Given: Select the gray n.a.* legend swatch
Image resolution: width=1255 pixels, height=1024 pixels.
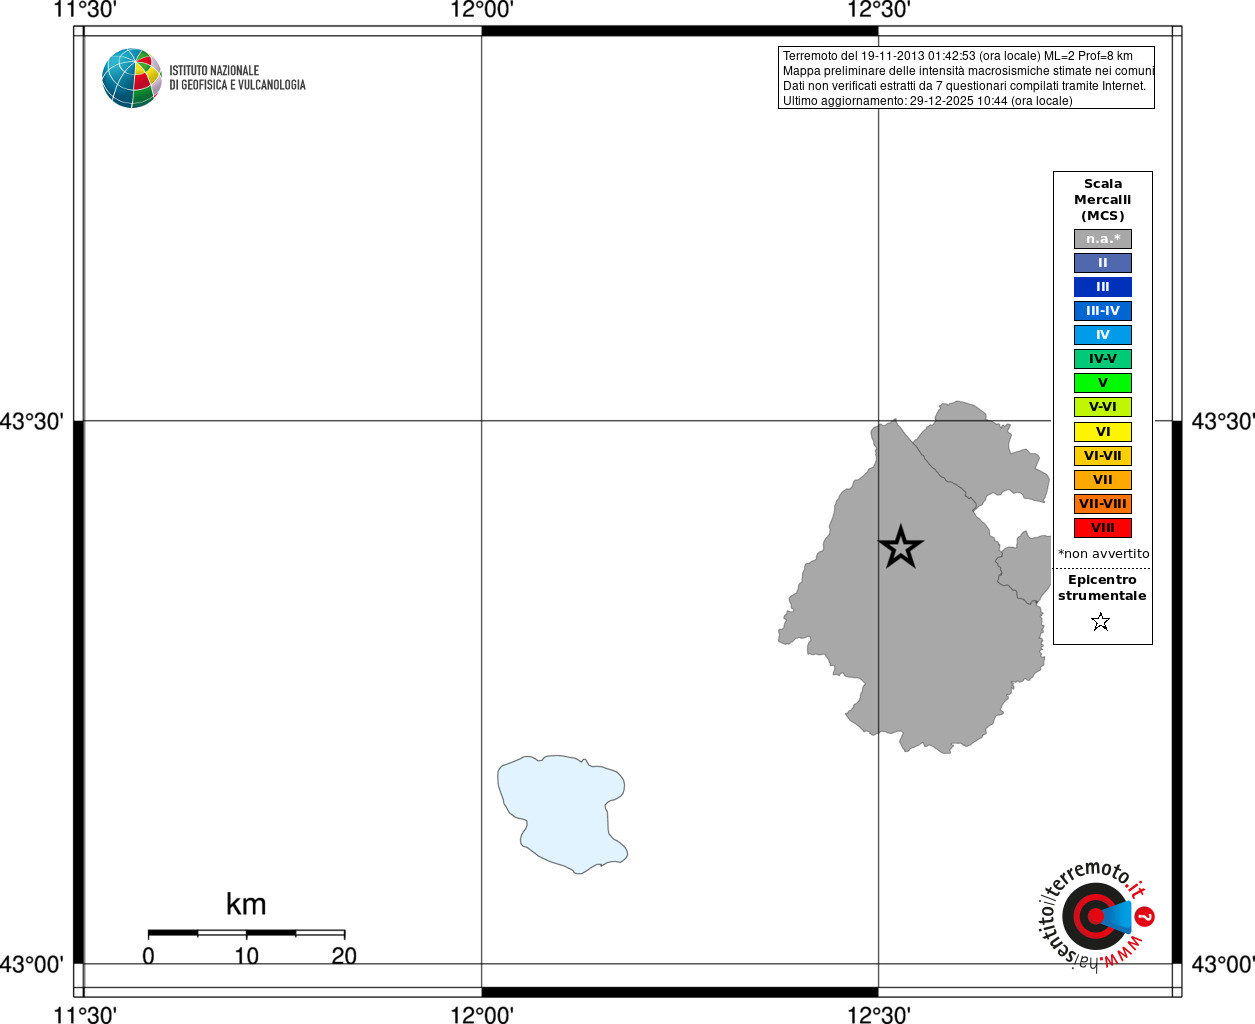Looking at the screenshot, I should coord(1103,239).
